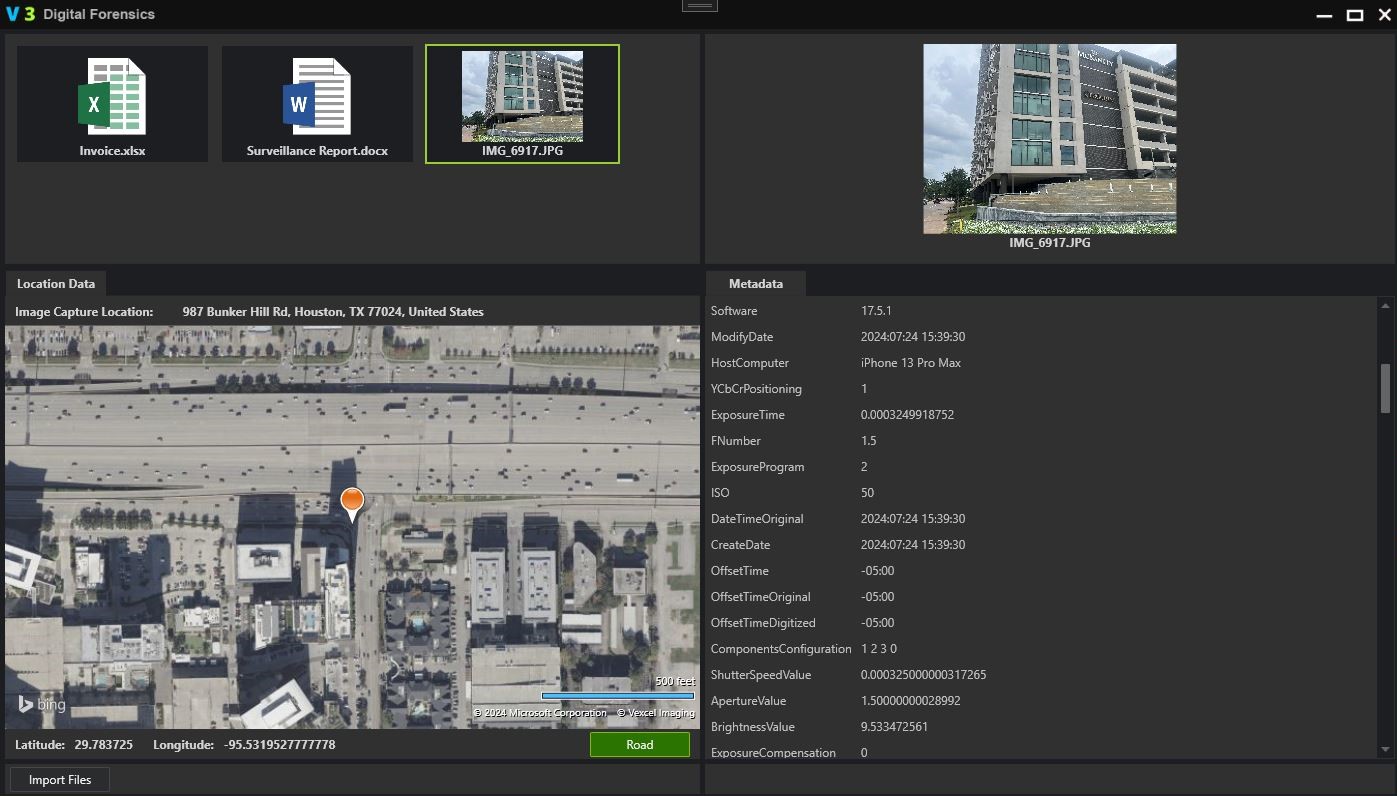Maximize the Digital Forensics window
This screenshot has height=796, width=1397.
point(1355,15)
